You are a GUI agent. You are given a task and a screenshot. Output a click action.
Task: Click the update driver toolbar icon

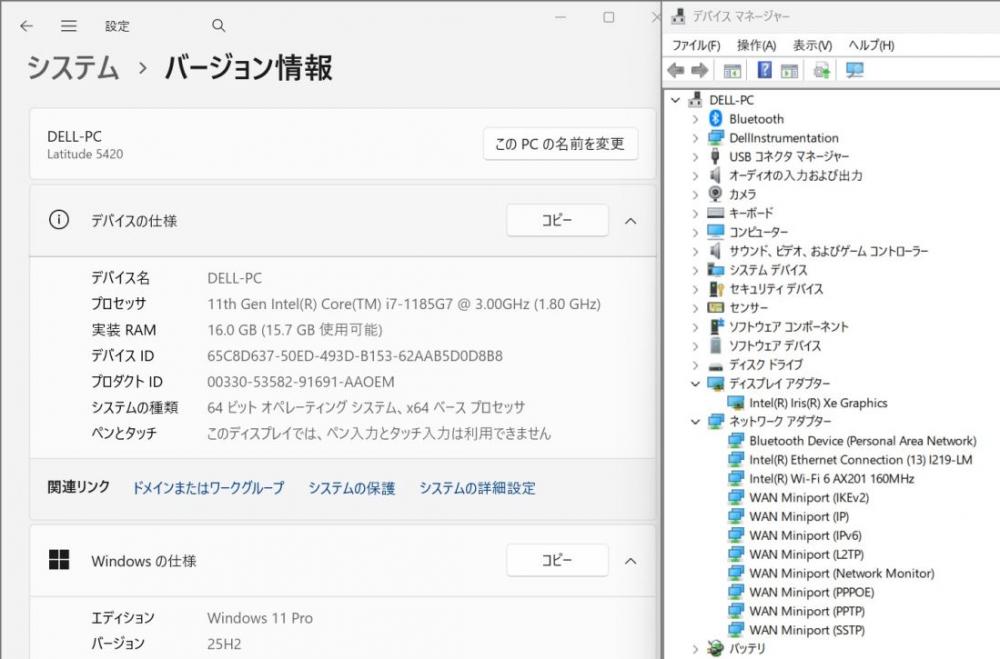822,70
